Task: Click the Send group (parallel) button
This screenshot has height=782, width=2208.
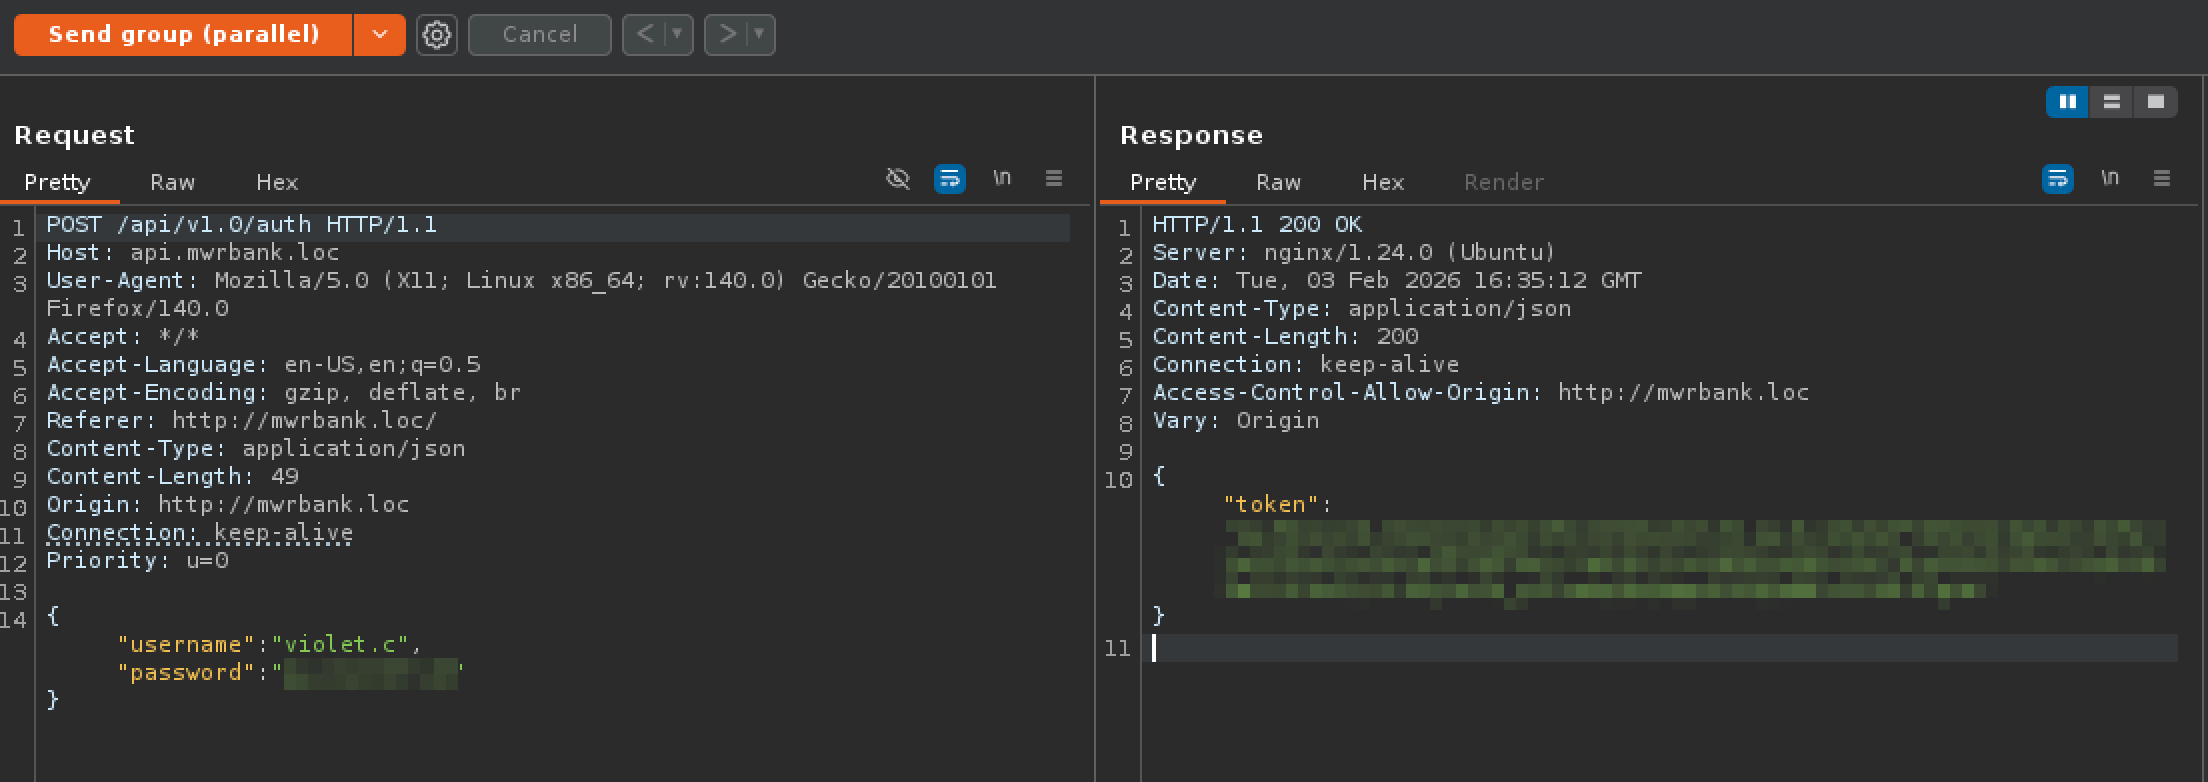Action: (183, 35)
